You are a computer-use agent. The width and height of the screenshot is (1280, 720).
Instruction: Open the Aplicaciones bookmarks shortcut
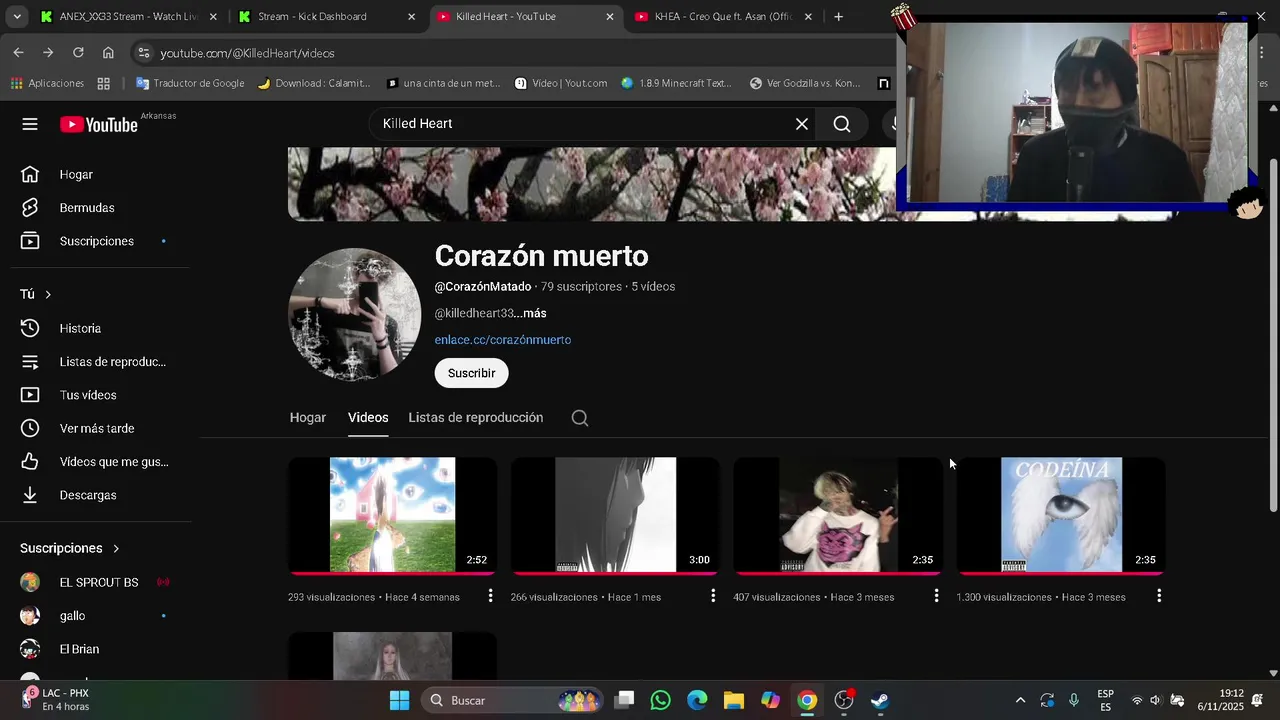coord(47,83)
